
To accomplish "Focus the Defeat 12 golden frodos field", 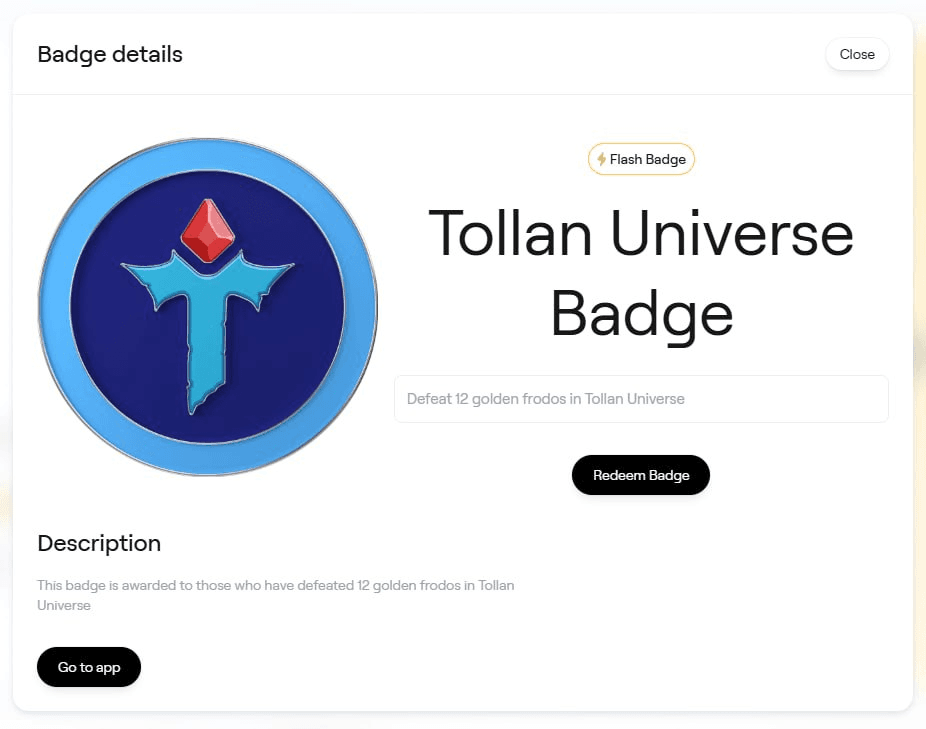I will click(641, 399).
